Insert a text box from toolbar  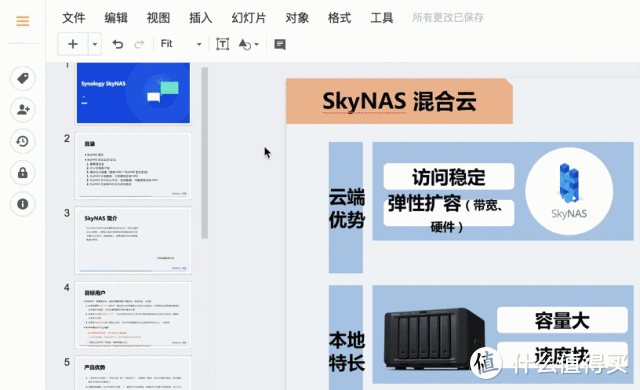point(222,44)
